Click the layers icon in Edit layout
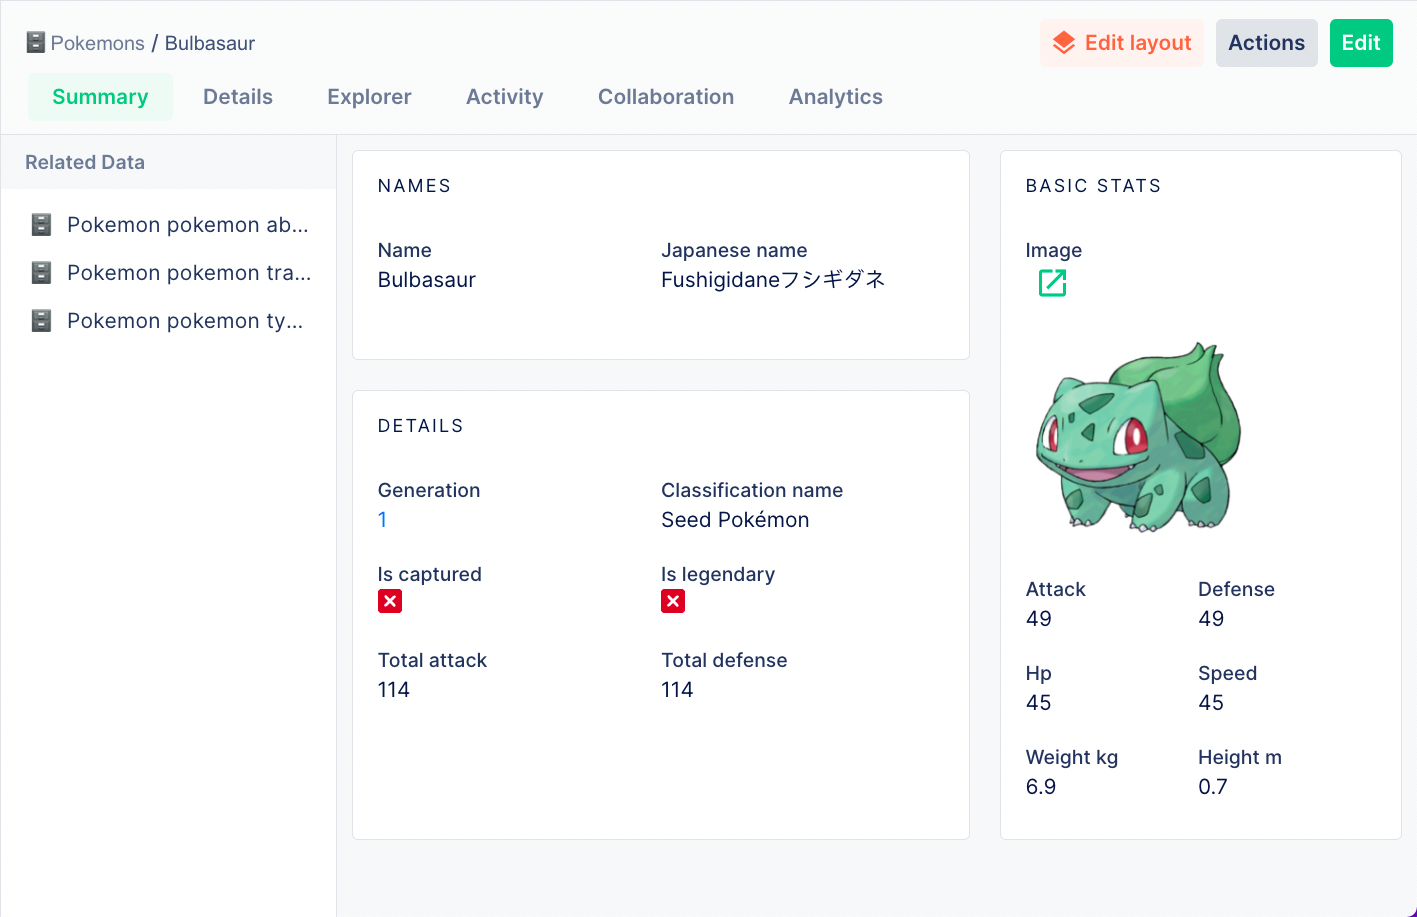 1064,43
